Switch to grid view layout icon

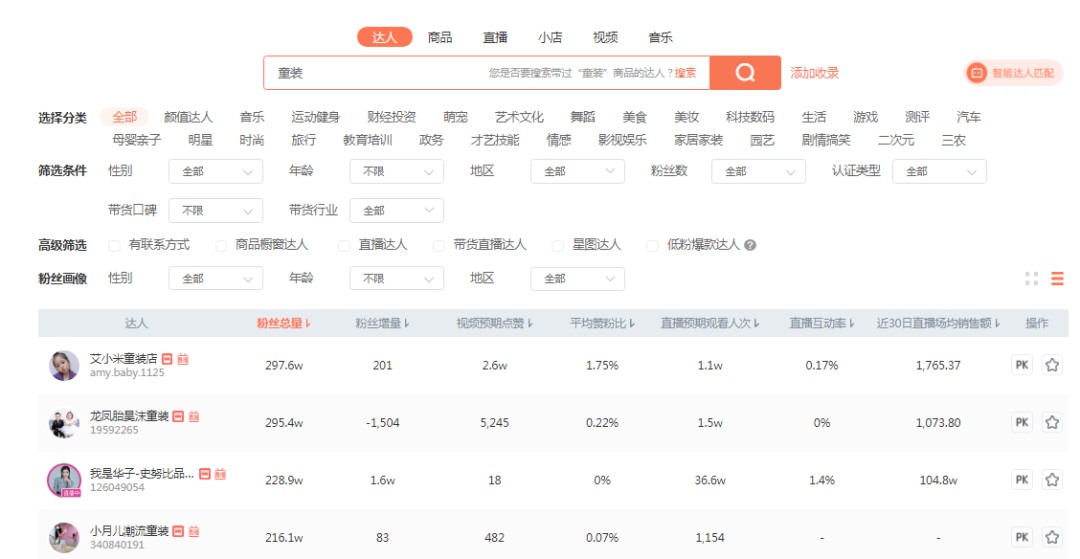[1031, 278]
